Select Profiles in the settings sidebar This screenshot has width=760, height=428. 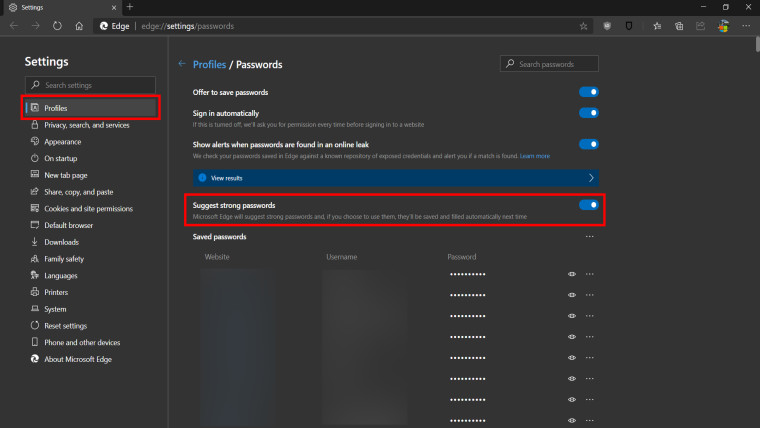[x=91, y=108]
